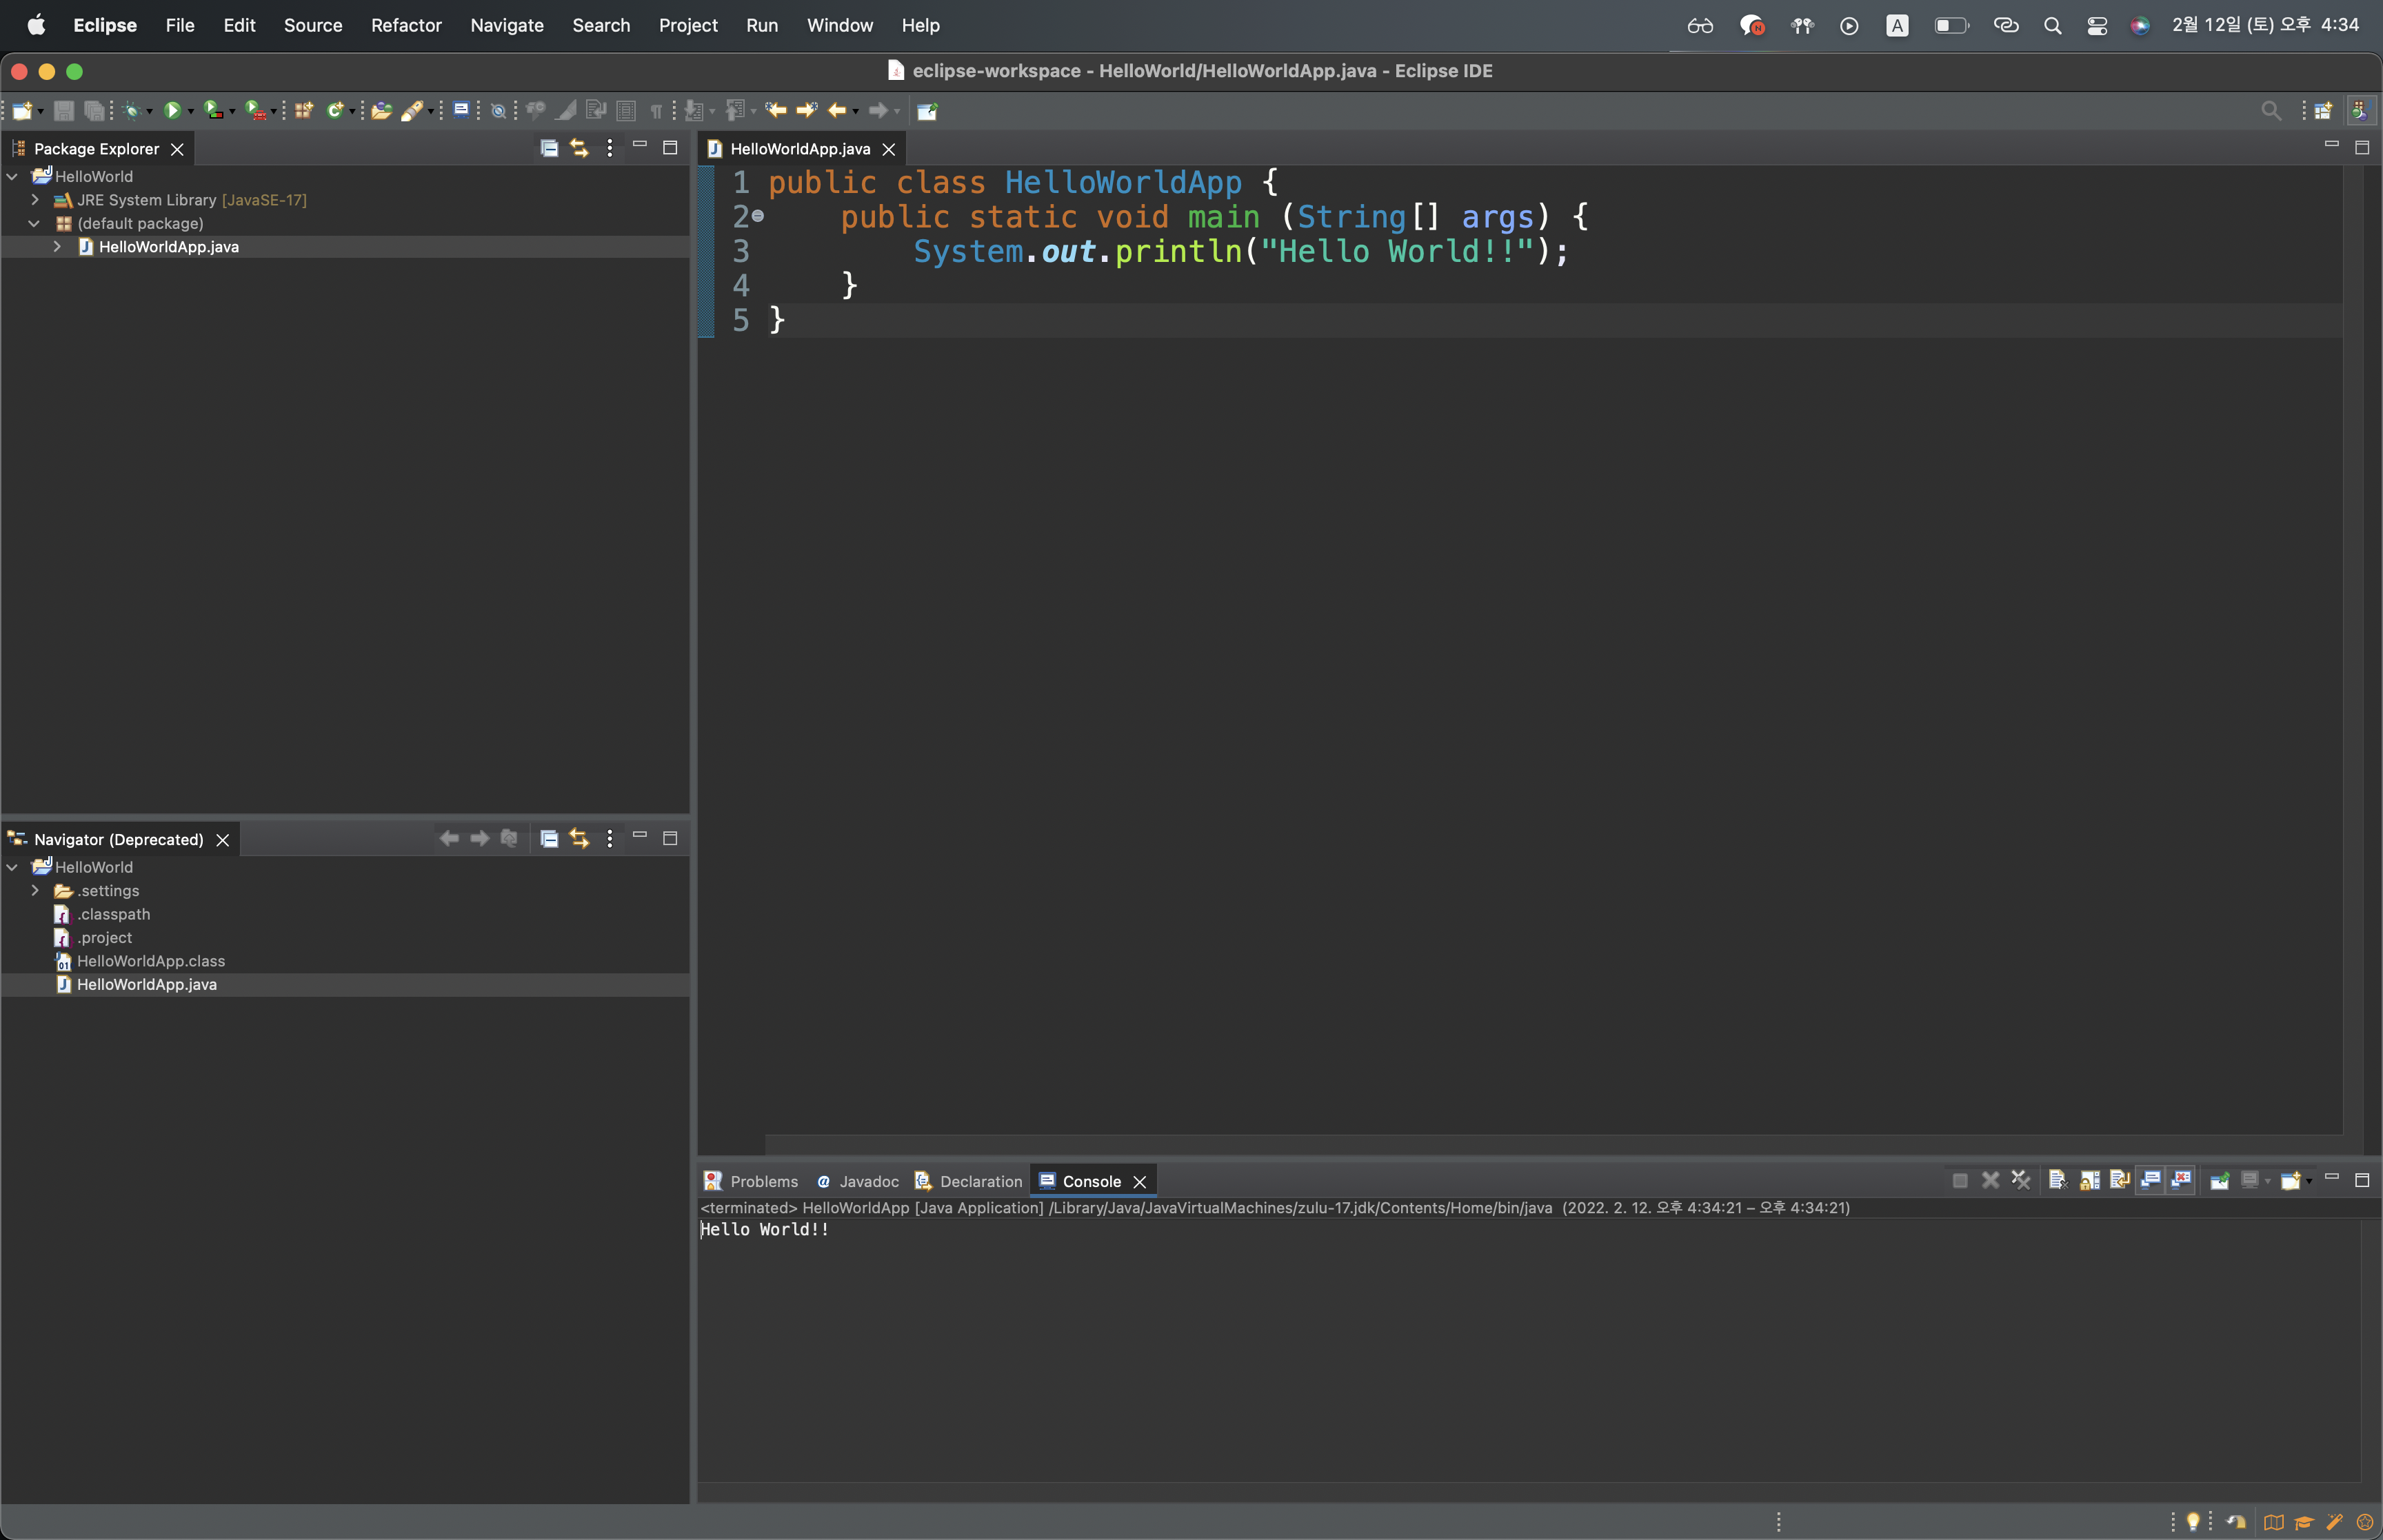
Task: Click the Debug bug icon
Action: tap(131, 111)
